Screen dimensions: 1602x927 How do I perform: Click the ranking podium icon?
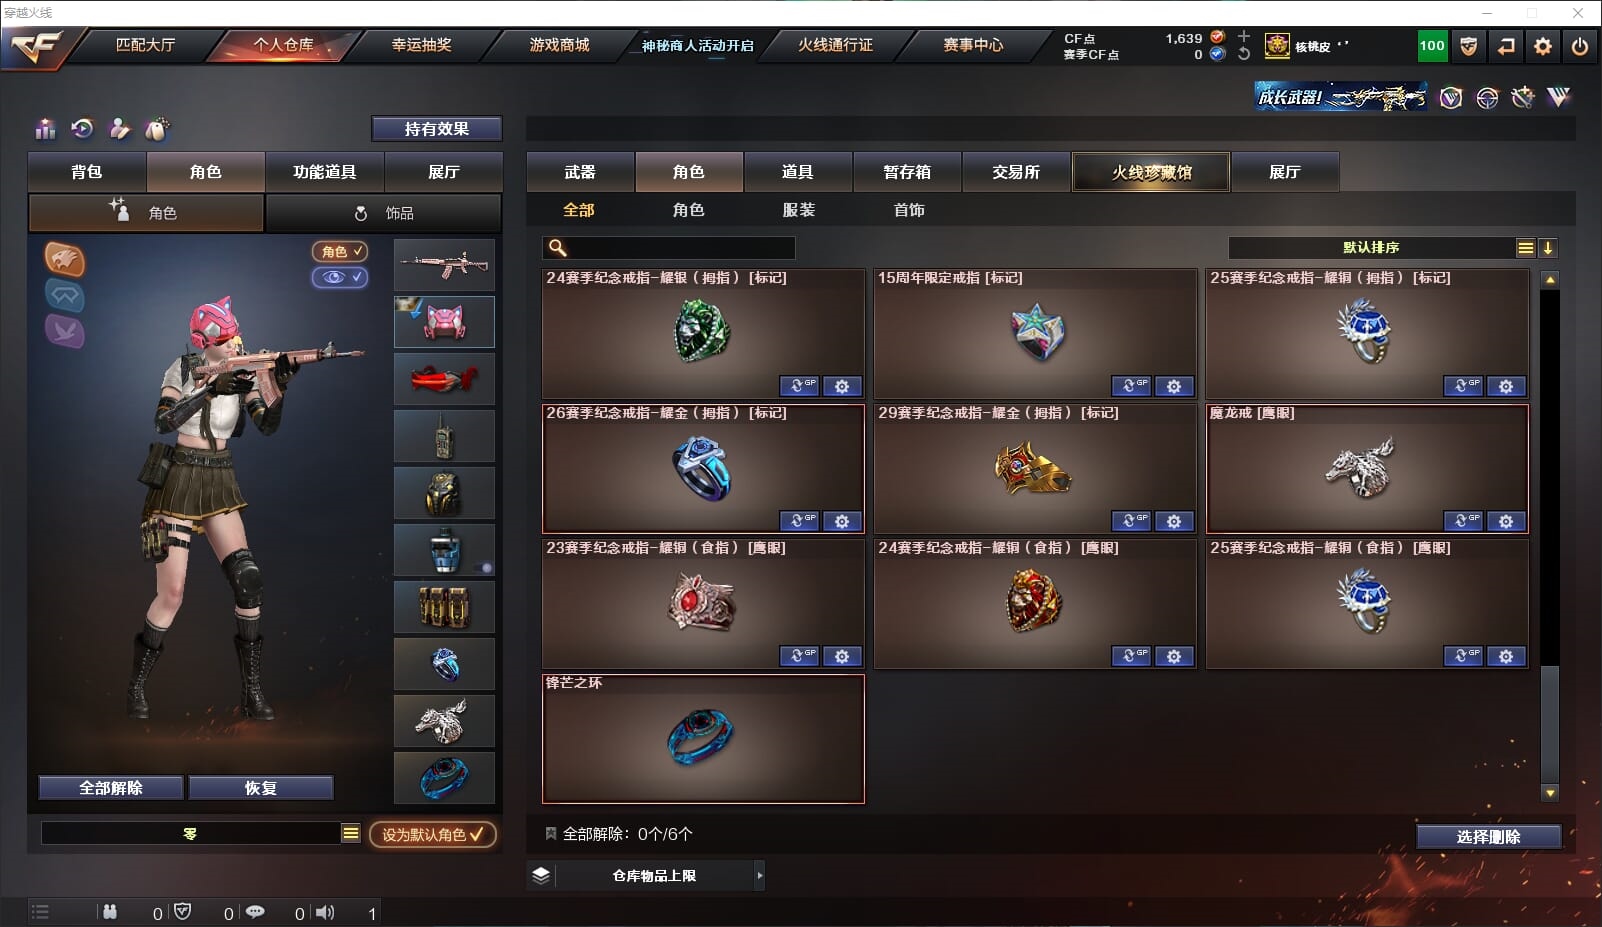[x=45, y=129]
